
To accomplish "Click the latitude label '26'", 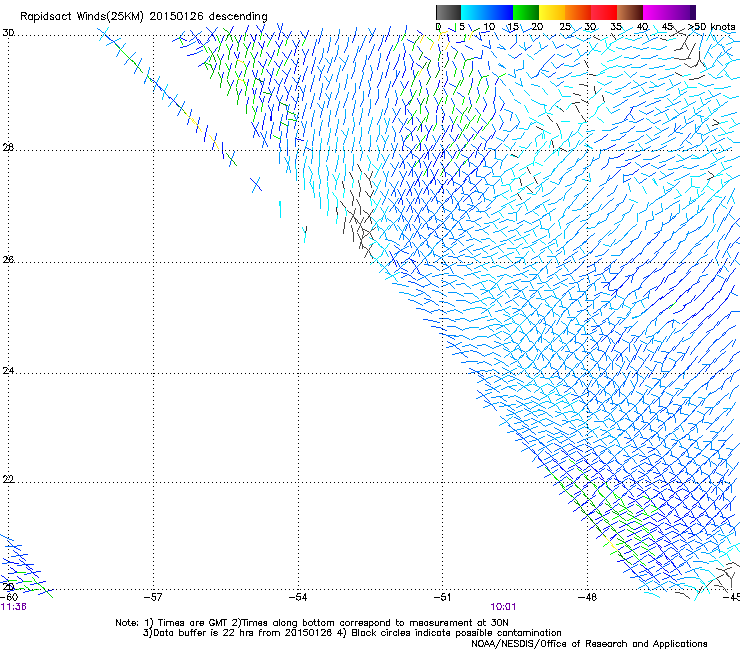I will [x=8, y=260].
